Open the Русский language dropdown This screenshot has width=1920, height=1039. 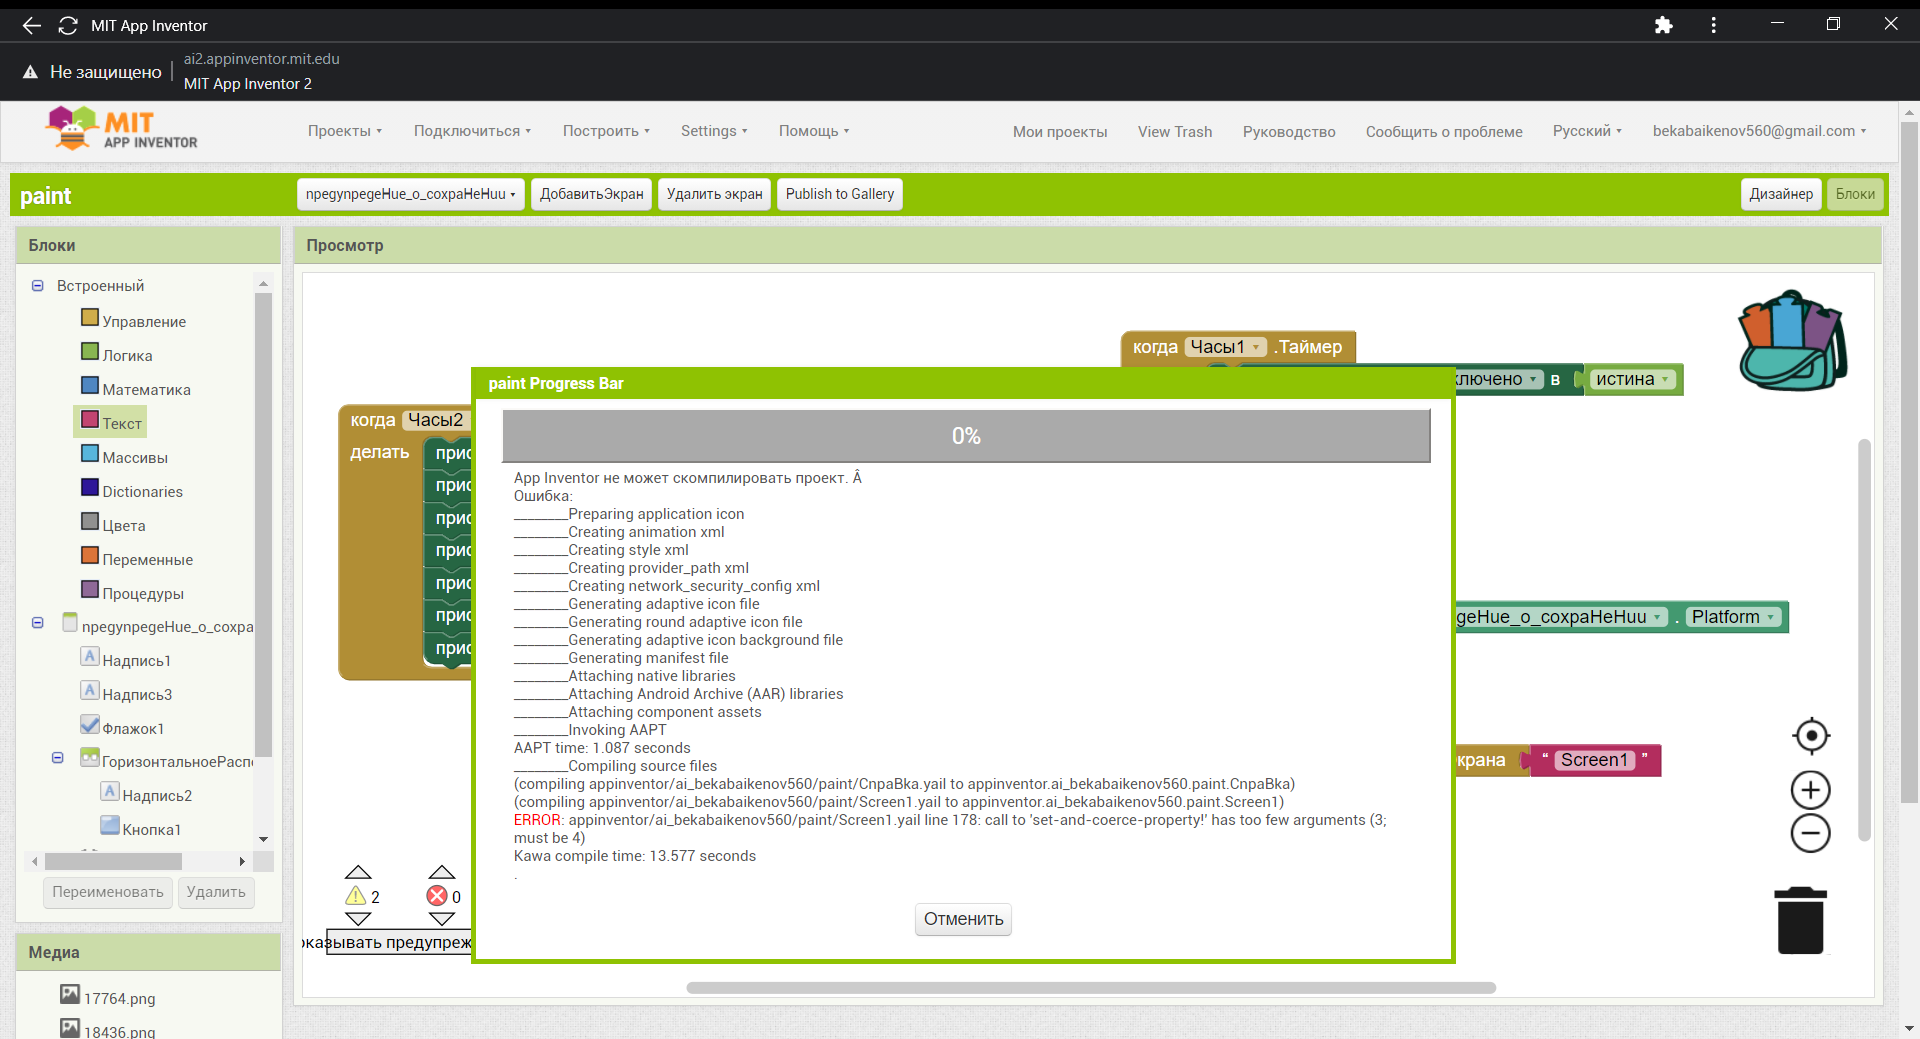pyautogui.click(x=1586, y=131)
